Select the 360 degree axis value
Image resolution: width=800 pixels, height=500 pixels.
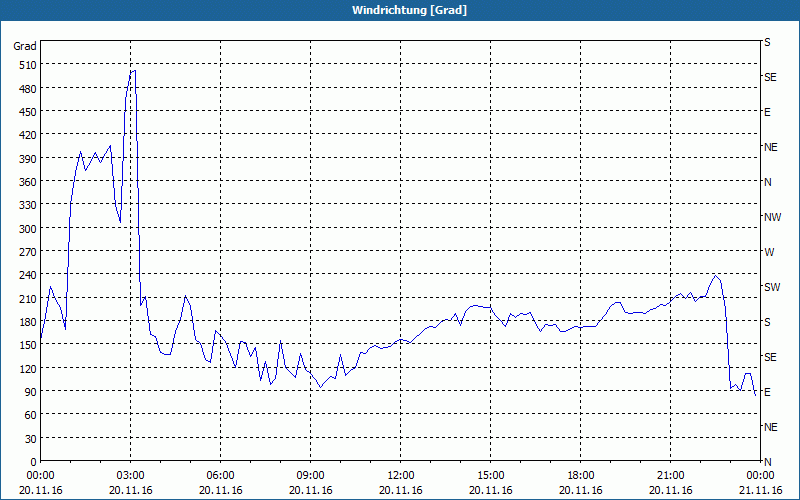[x=28, y=182]
